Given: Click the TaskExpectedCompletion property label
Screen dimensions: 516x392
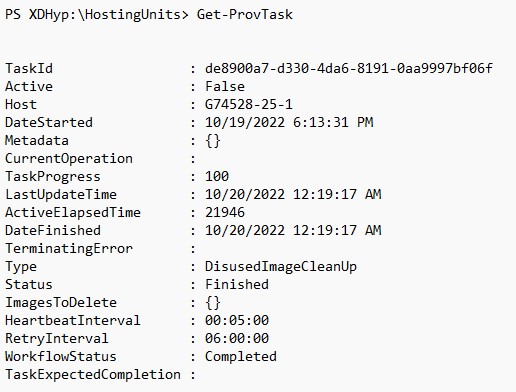Looking at the screenshot, I should (x=93, y=375).
